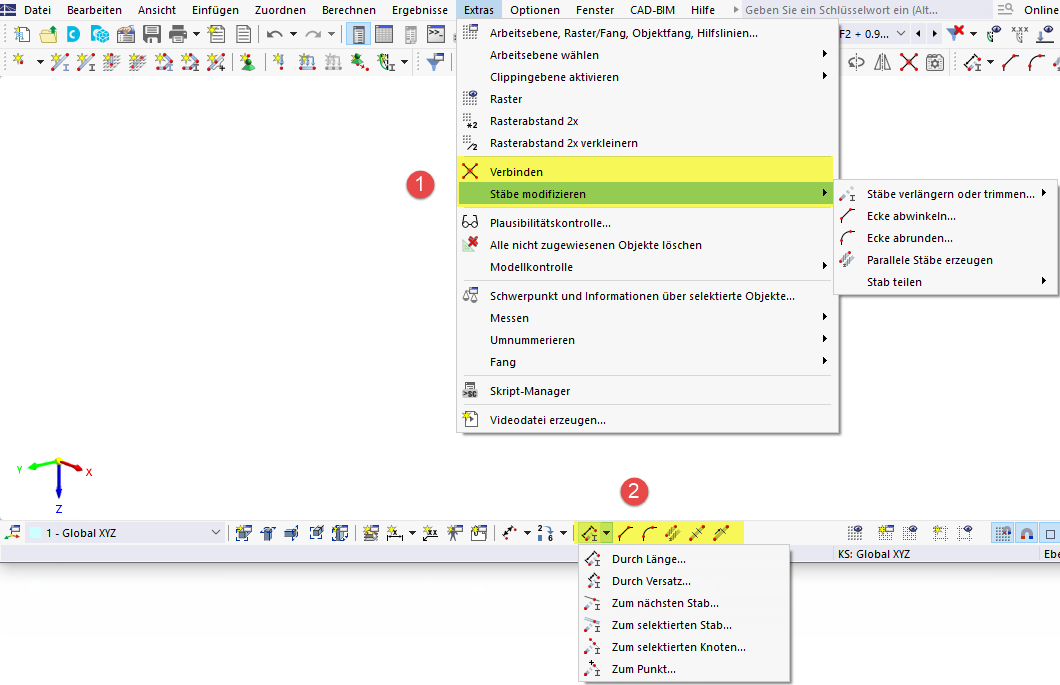
Task: Select Stäbe modifizieren menu entry
Action: (646, 194)
